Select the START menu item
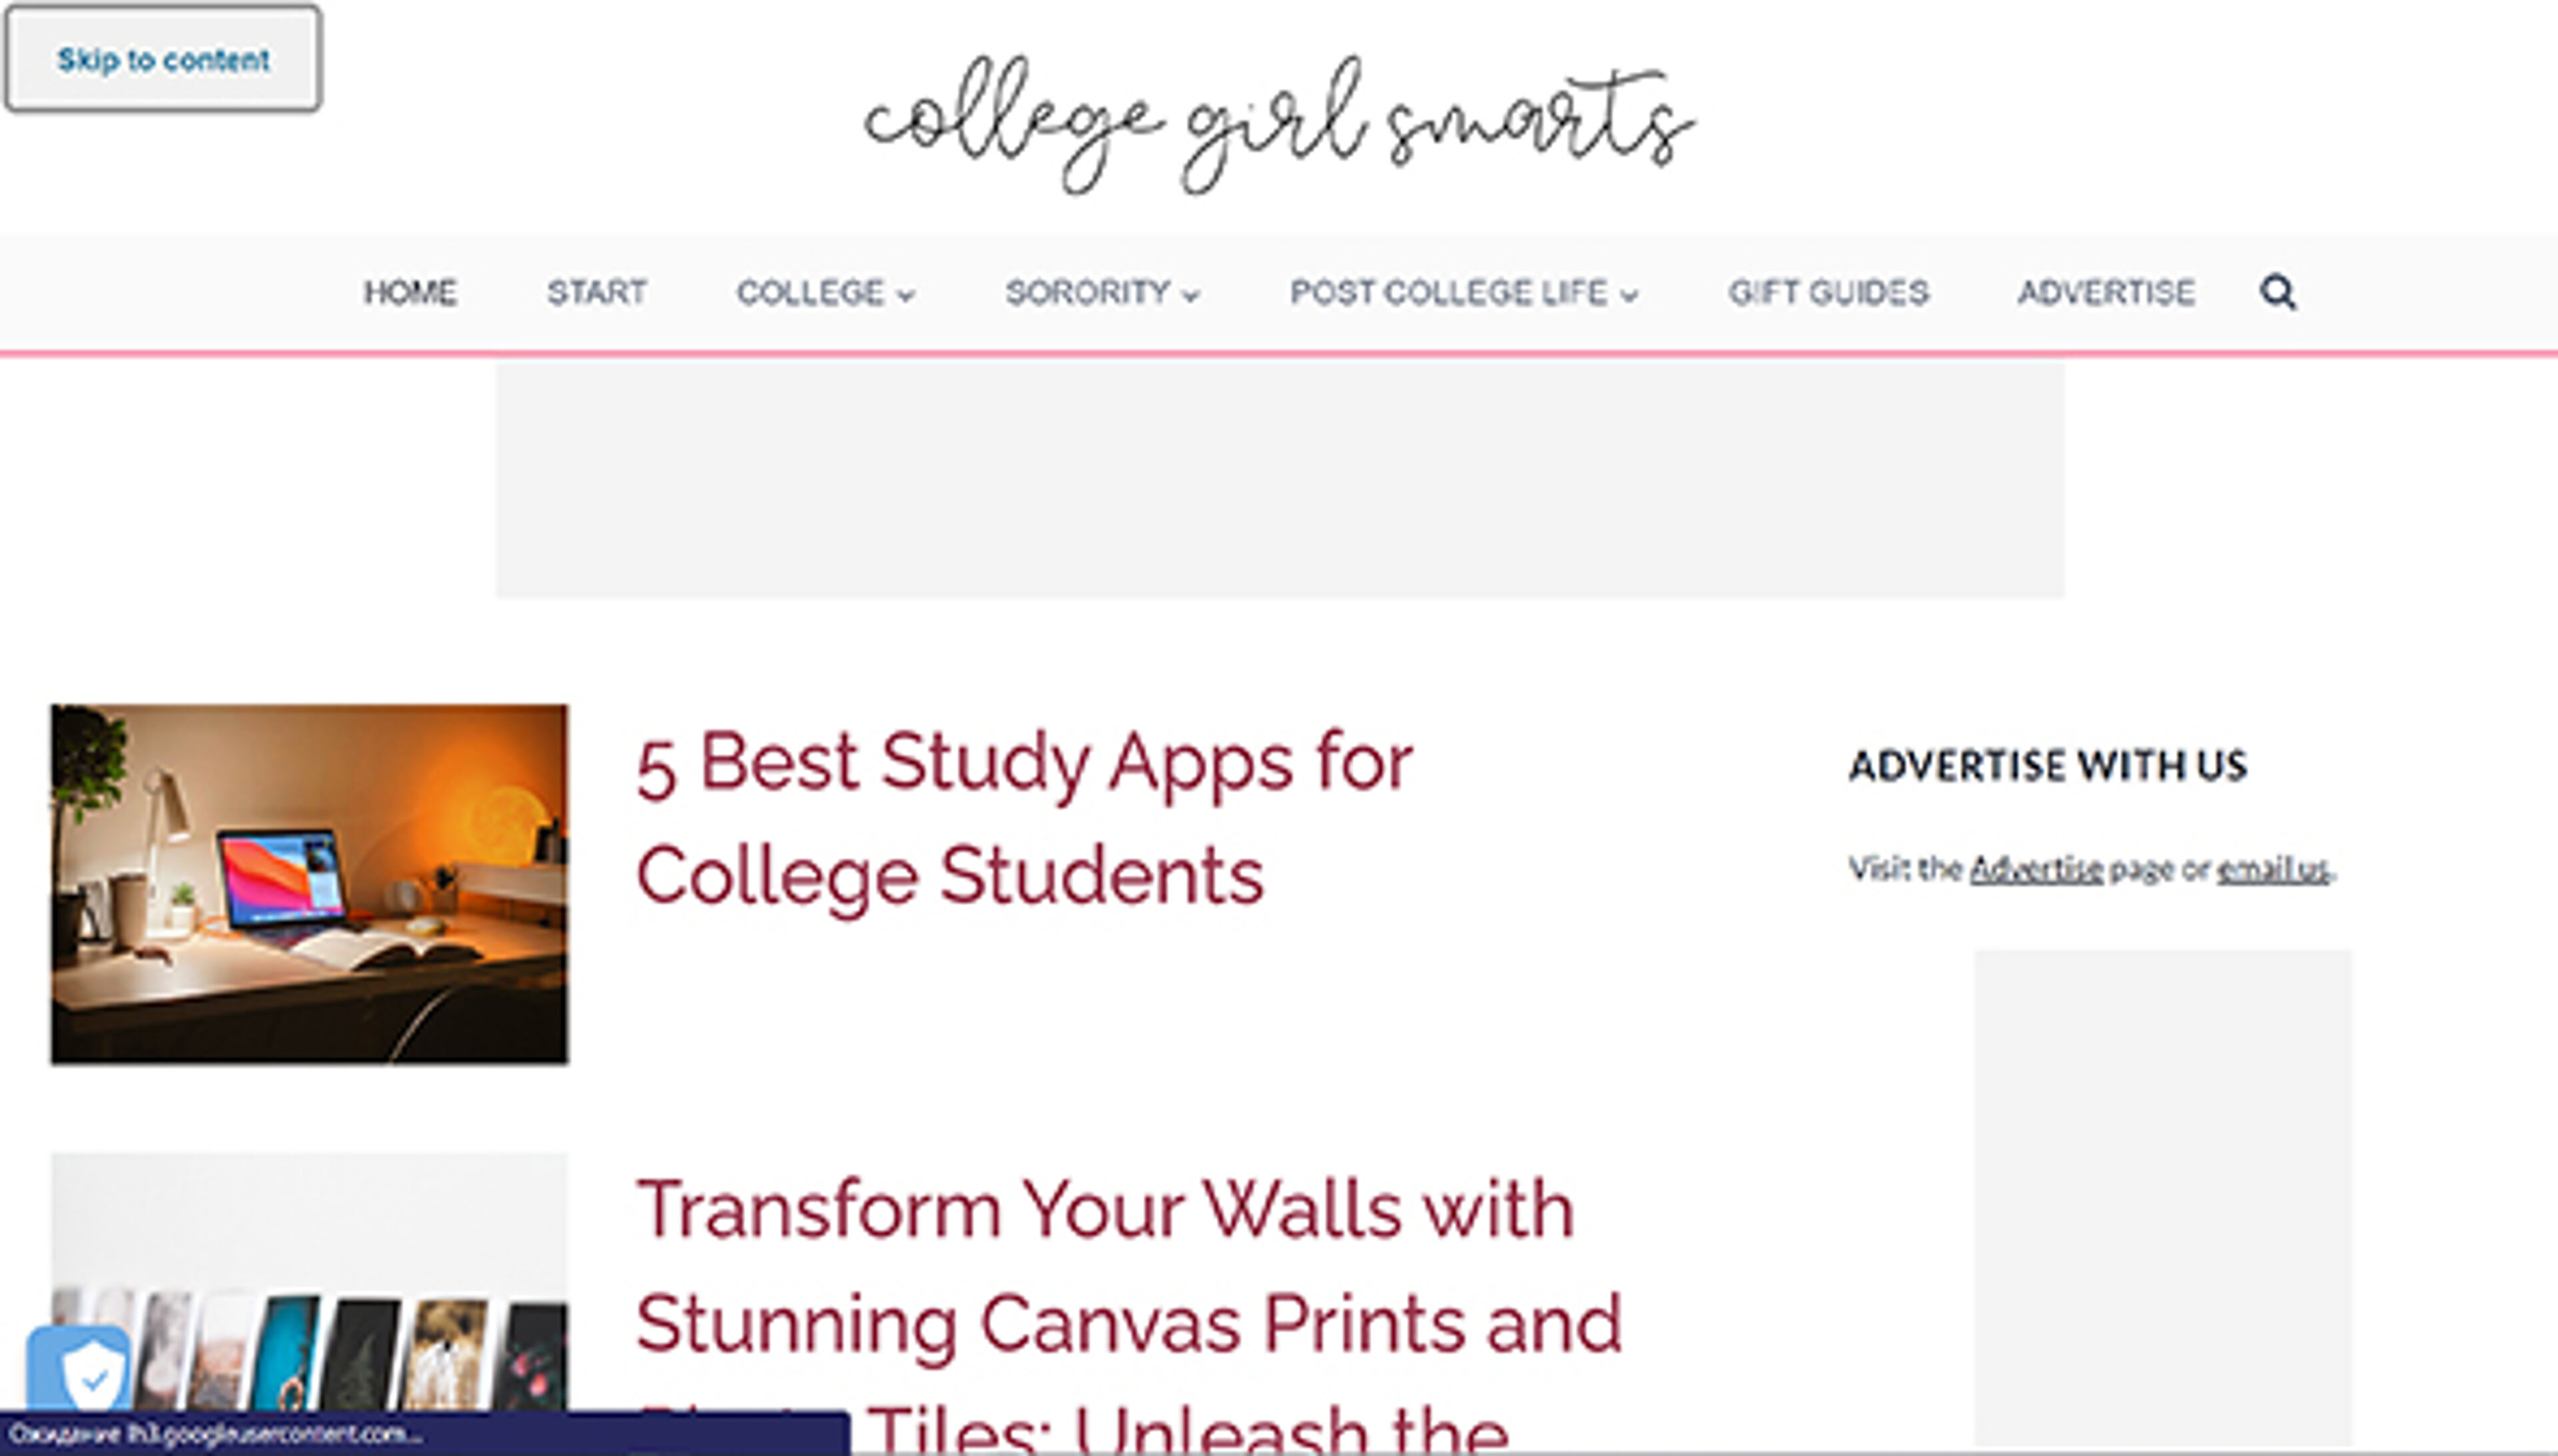This screenshot has width=2558, height=1456. click(x=597, y=292)
